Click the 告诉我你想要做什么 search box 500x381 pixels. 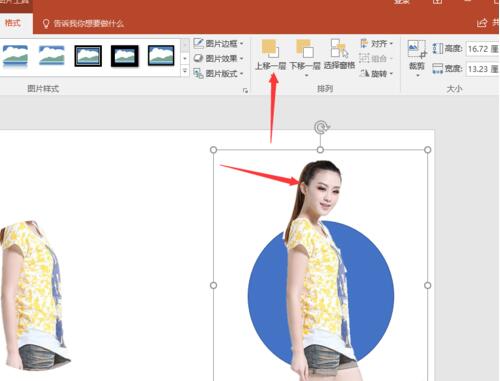click(89, 24)
